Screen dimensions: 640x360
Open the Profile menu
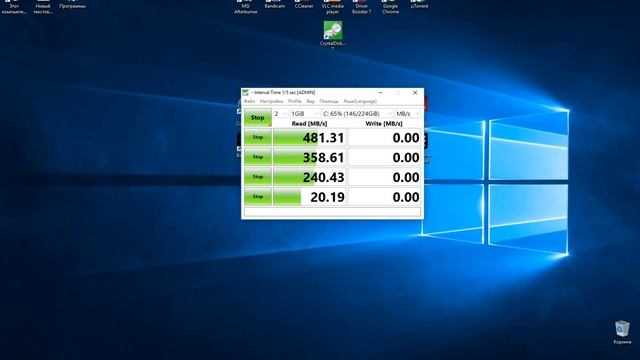295,101
